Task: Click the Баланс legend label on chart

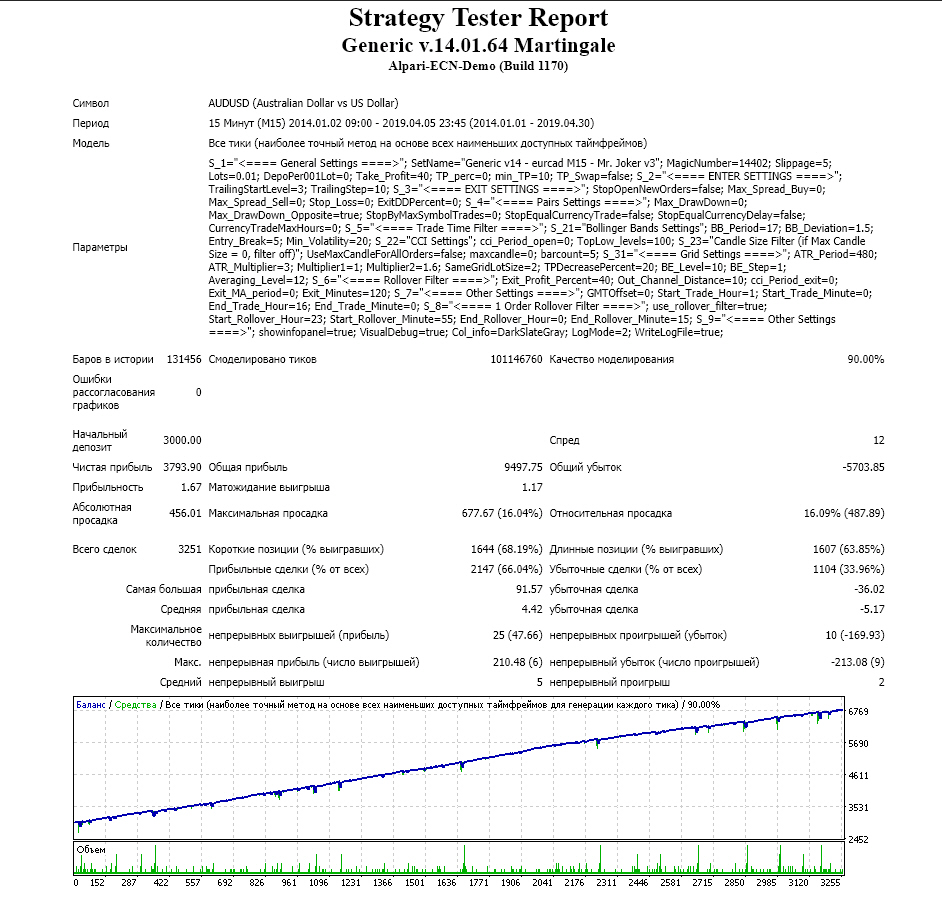Action: click(x=91, y=705)
